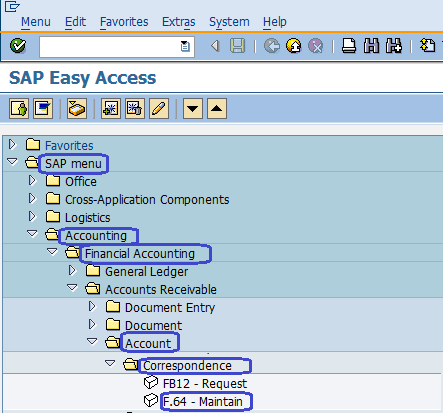Click the Change Favorites pencil icon
This screenshot has height=413, width=443.
coord(159,108)
